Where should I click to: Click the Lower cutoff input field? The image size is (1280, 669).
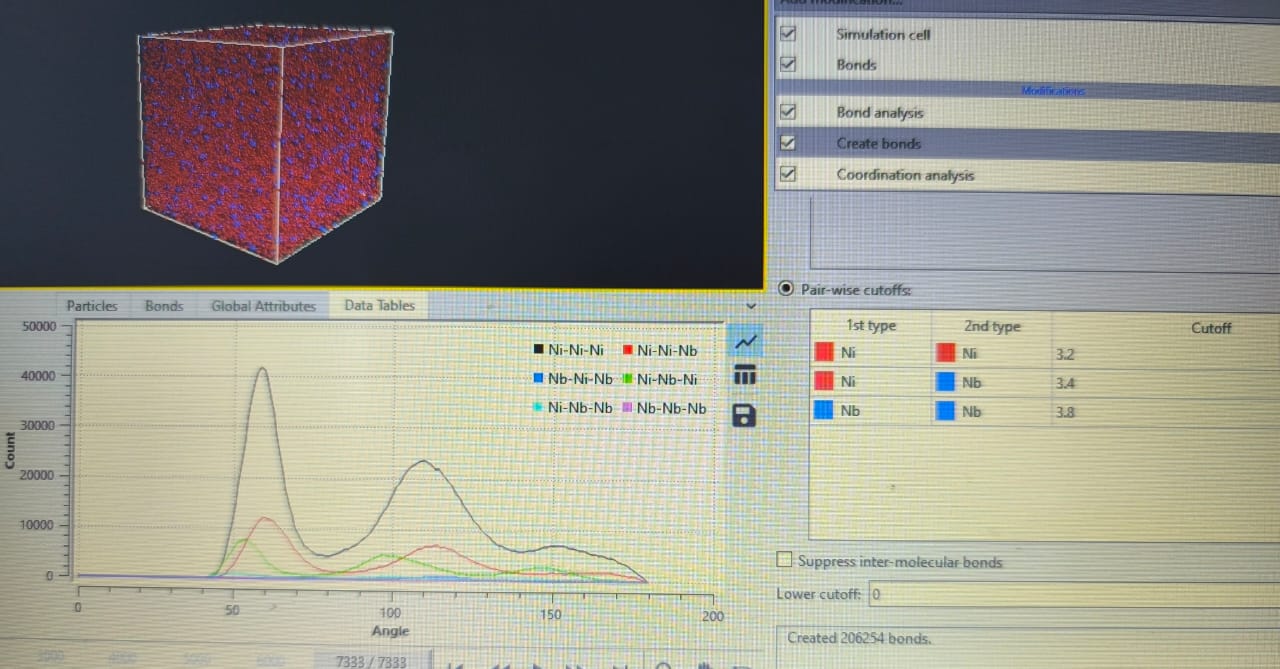pos(1070,594)
